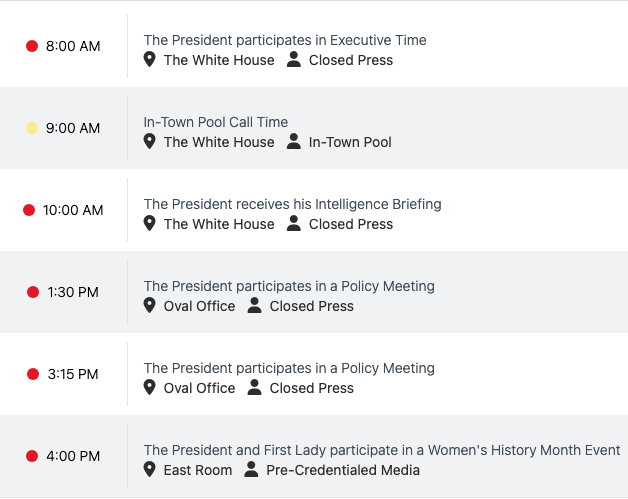Click the location pin icon in the 10:00 AM row
The width and height of the screenshot is (628, 499).
150,224
